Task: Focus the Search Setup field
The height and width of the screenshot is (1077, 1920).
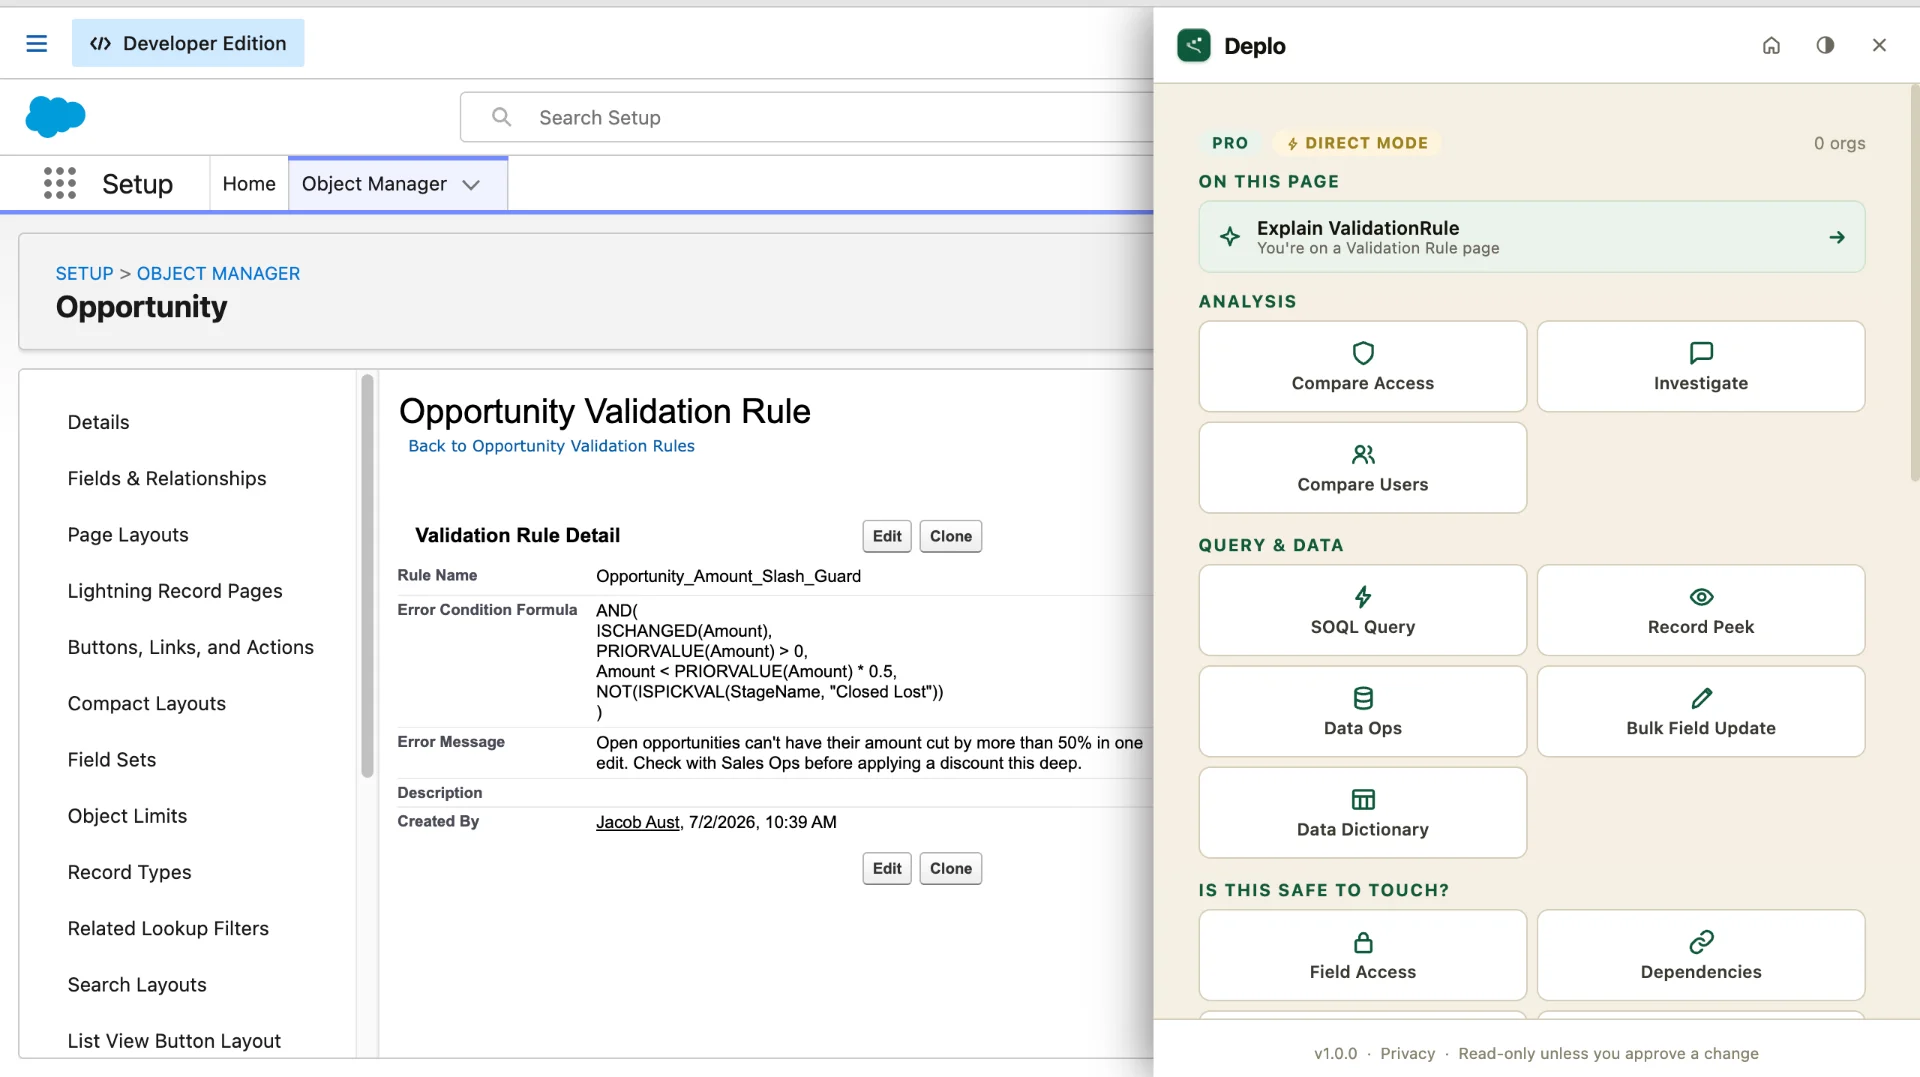Action: pos(806,117)
